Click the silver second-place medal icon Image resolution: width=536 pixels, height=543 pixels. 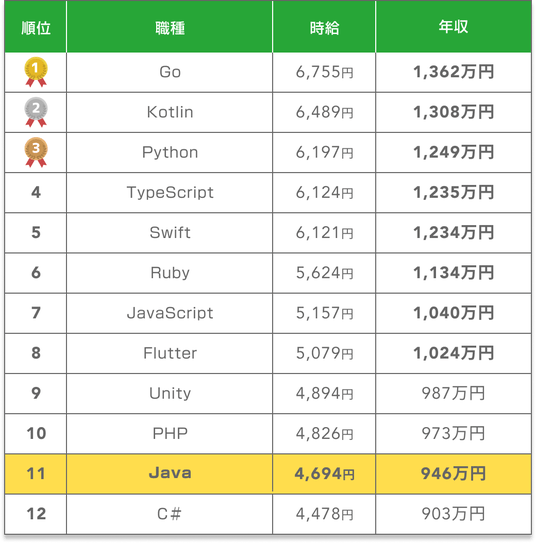[36, 112]
